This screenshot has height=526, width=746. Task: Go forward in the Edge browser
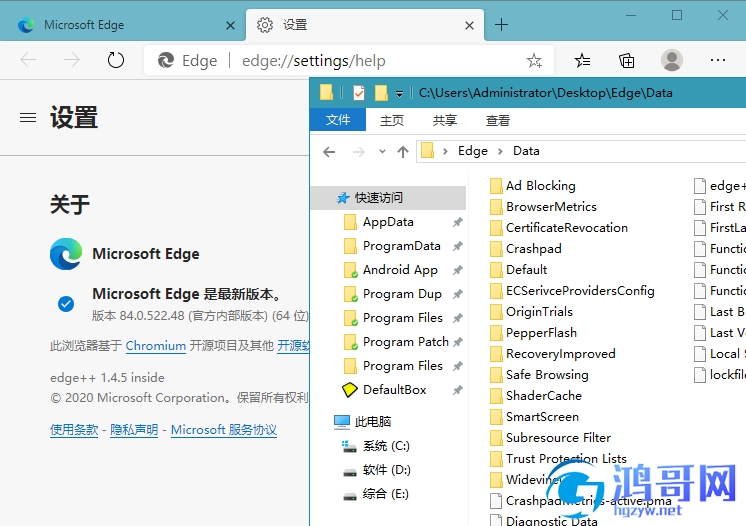pyautogui.click(x=72, y=60)
